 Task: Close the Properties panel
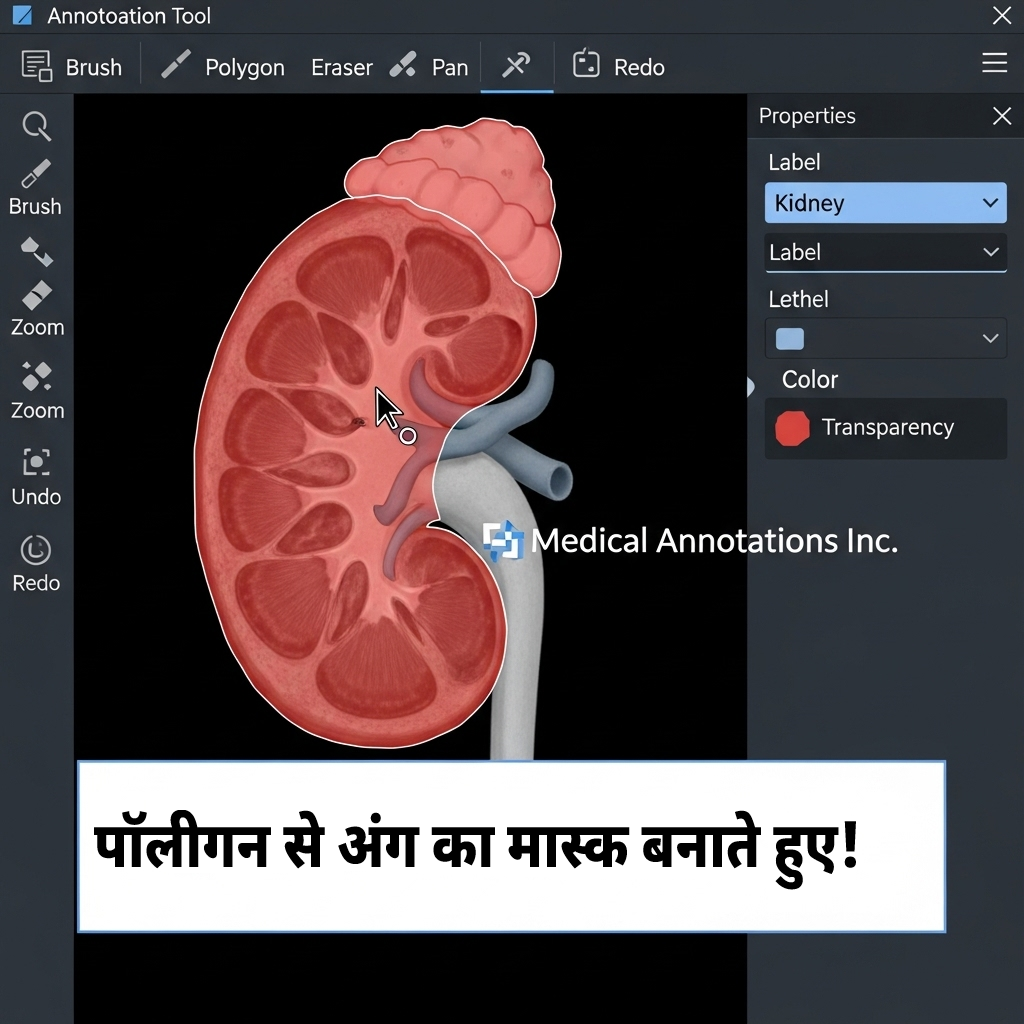point(1002,116)
